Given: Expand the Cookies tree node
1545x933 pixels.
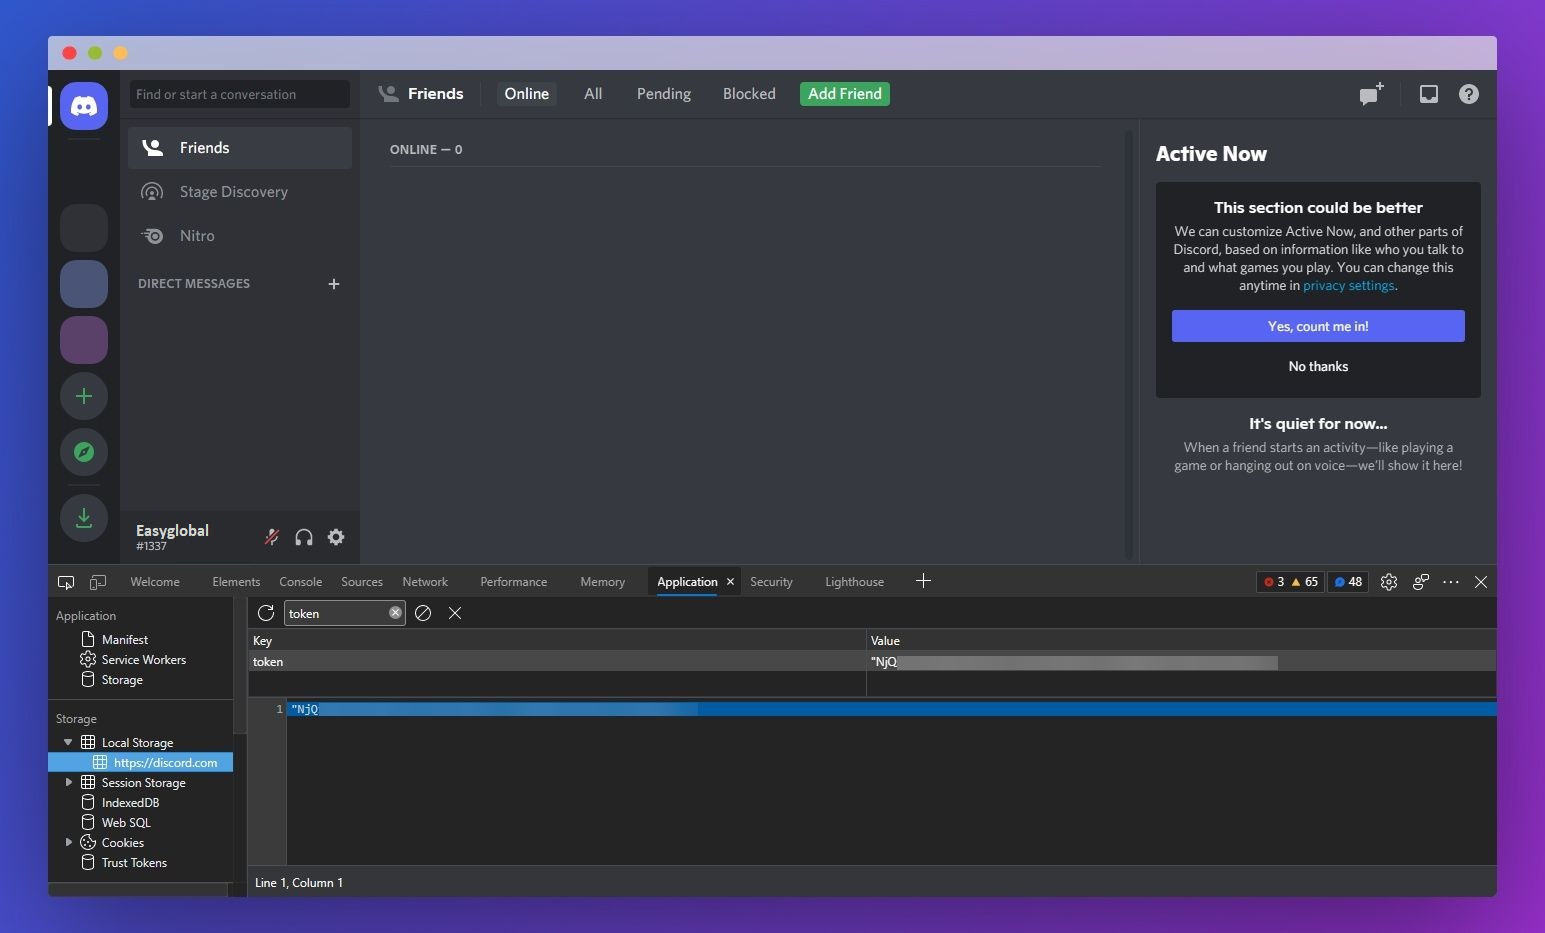Looking at the screenshot, I should click(68, 842).
